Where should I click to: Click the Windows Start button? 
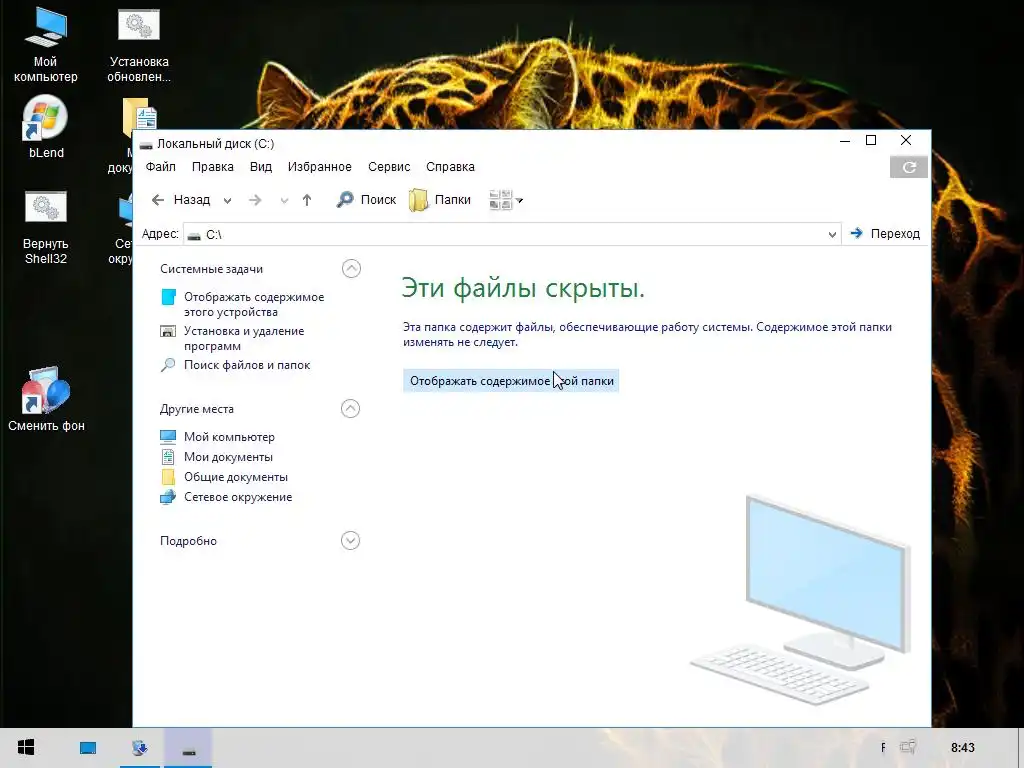point(26,747)
